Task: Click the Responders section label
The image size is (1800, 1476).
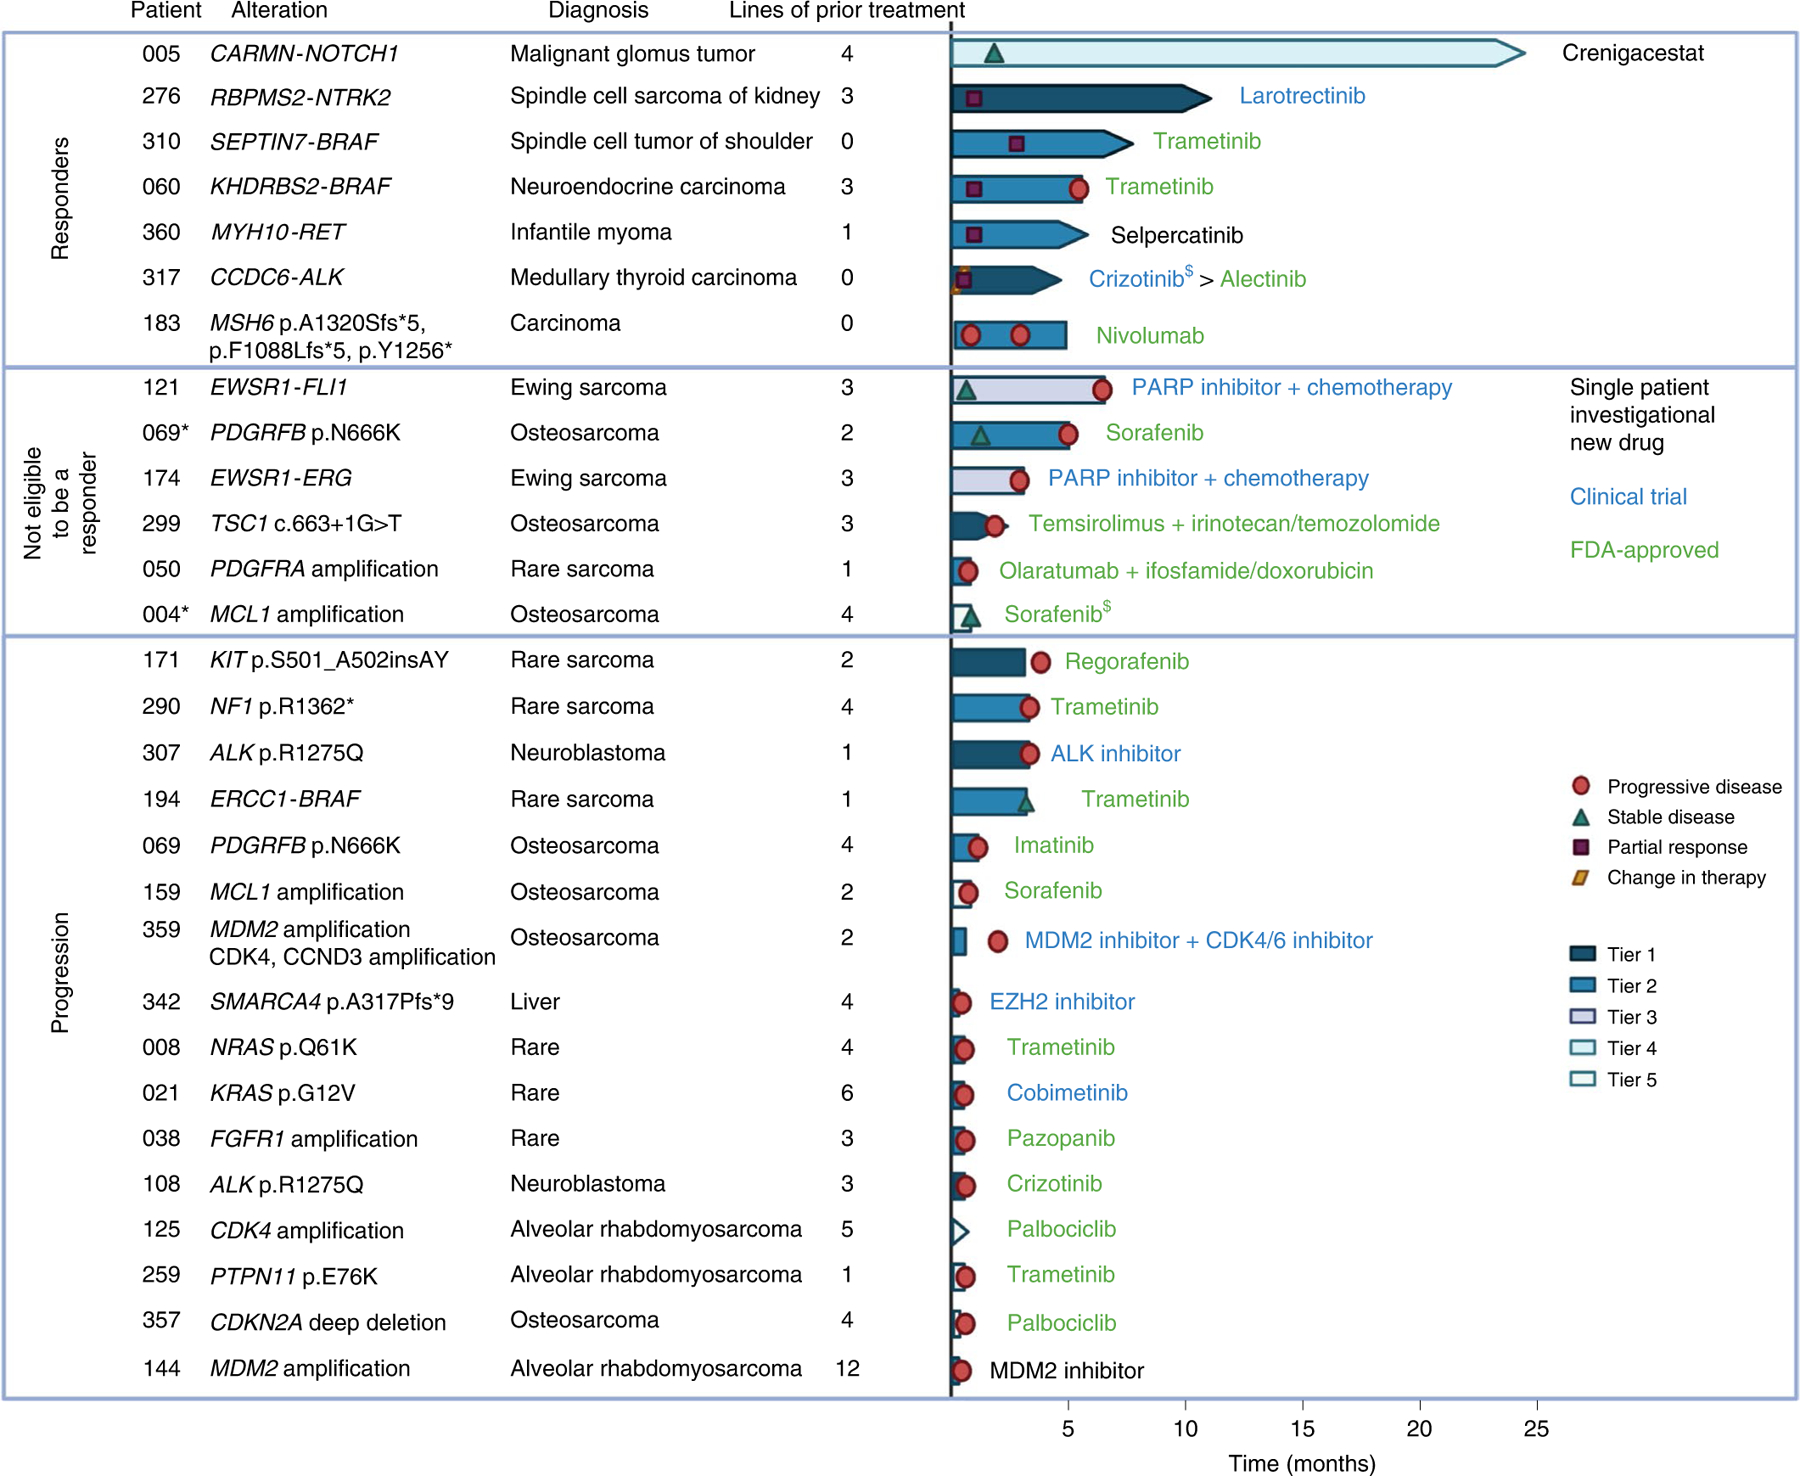Action: click(x=61, y=199)
